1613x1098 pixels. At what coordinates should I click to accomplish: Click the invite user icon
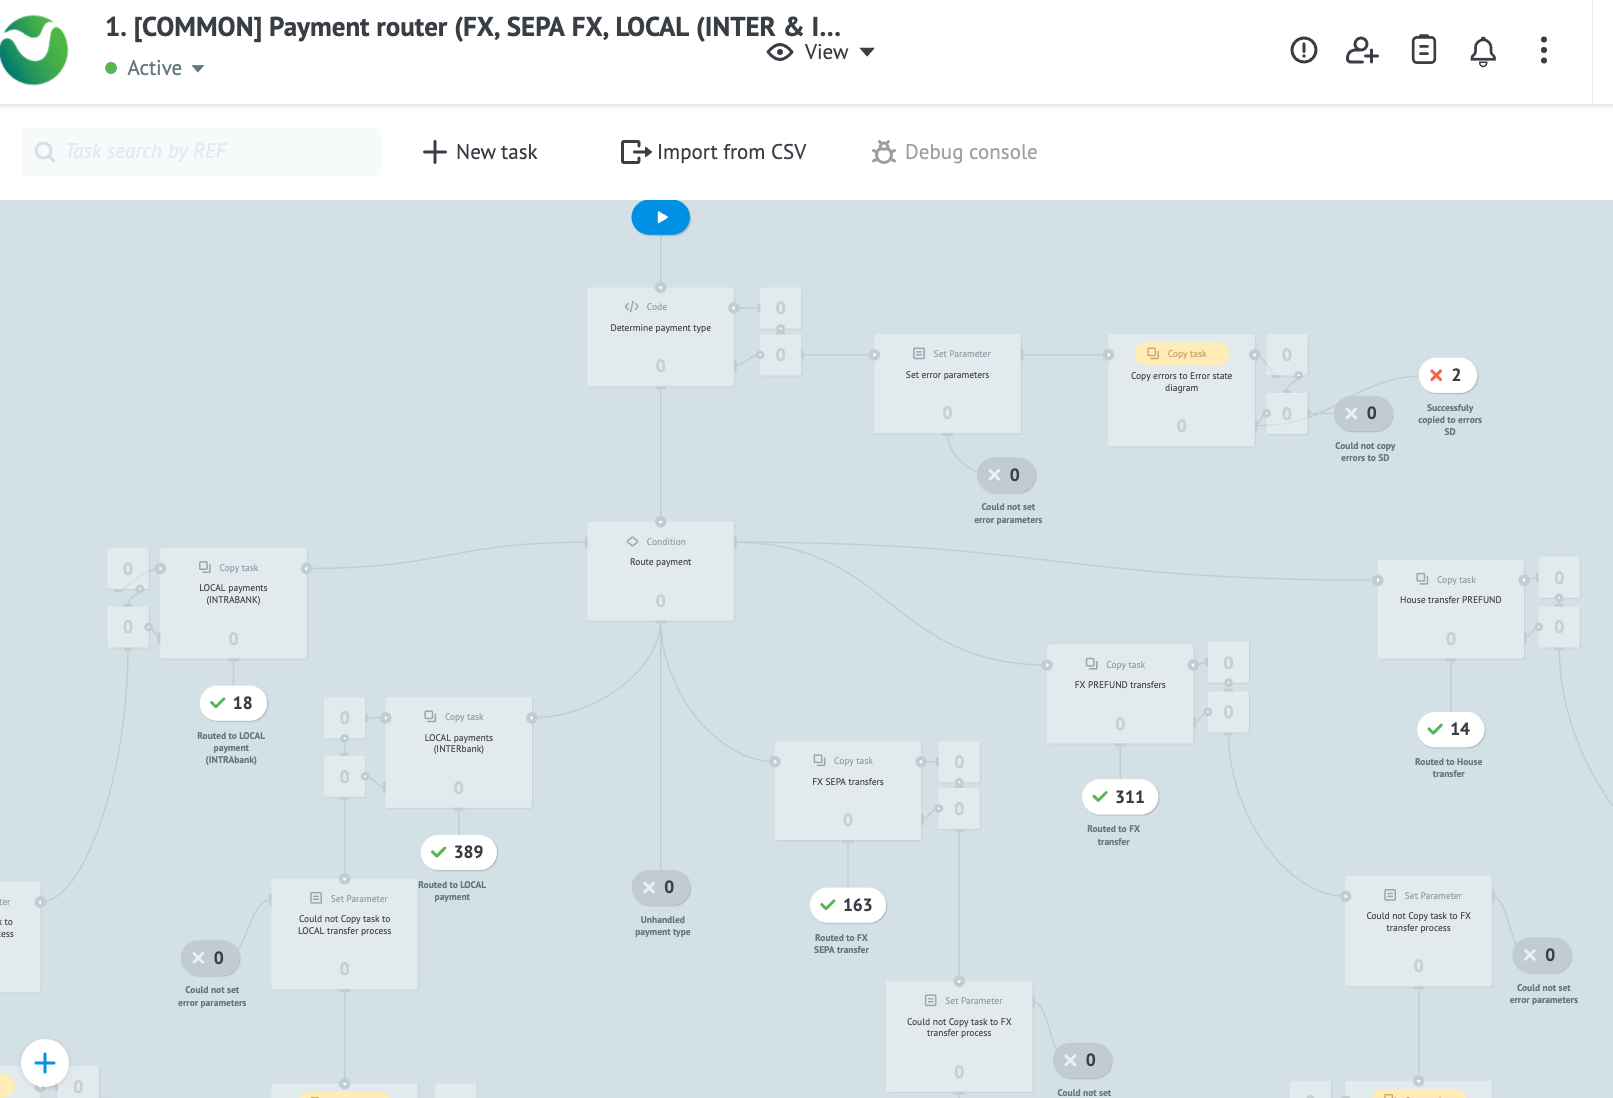point(1362,50)
